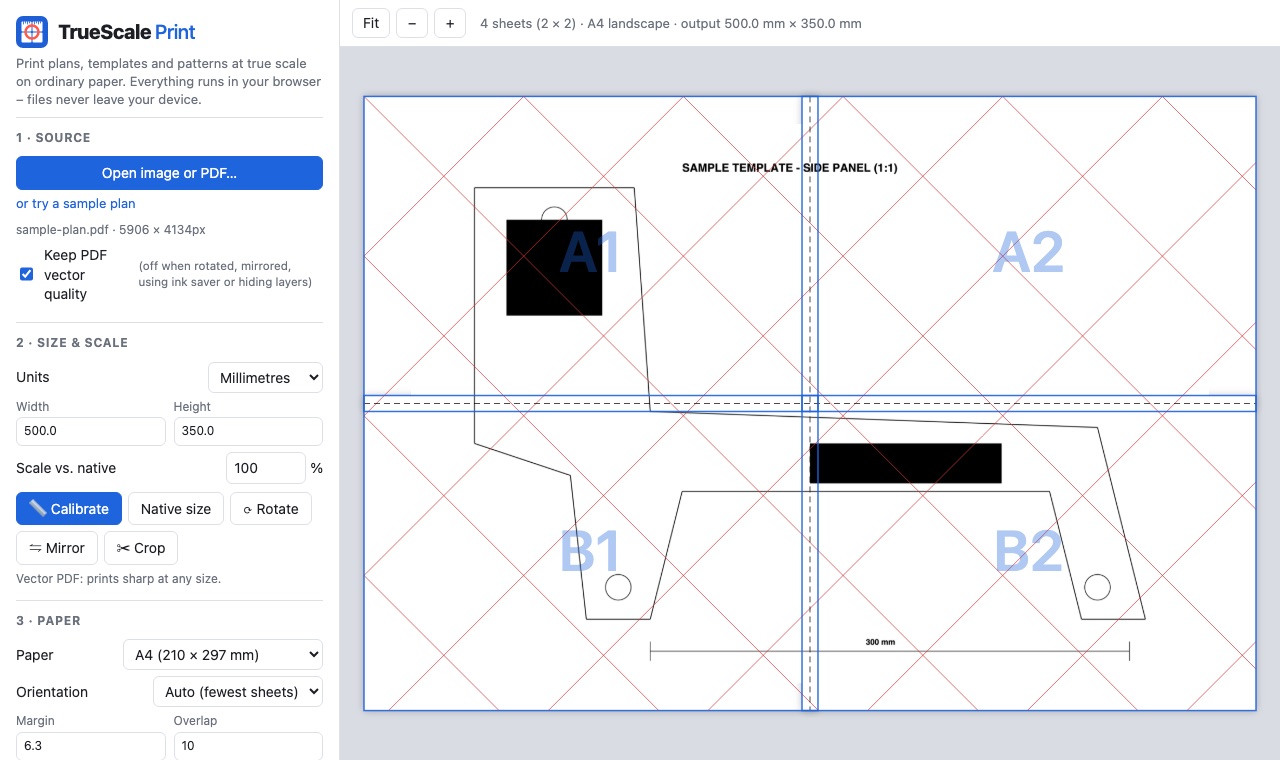The width and height of the screenshot is (1280, 760).
Task: Rotate the plan
Action: pyautogui.click(x=271, y=509)
